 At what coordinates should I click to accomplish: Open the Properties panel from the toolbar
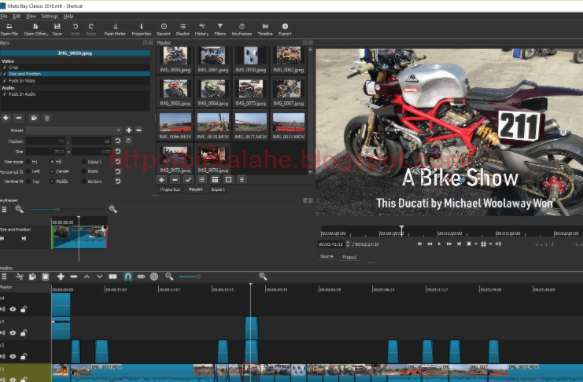(141, 29)
